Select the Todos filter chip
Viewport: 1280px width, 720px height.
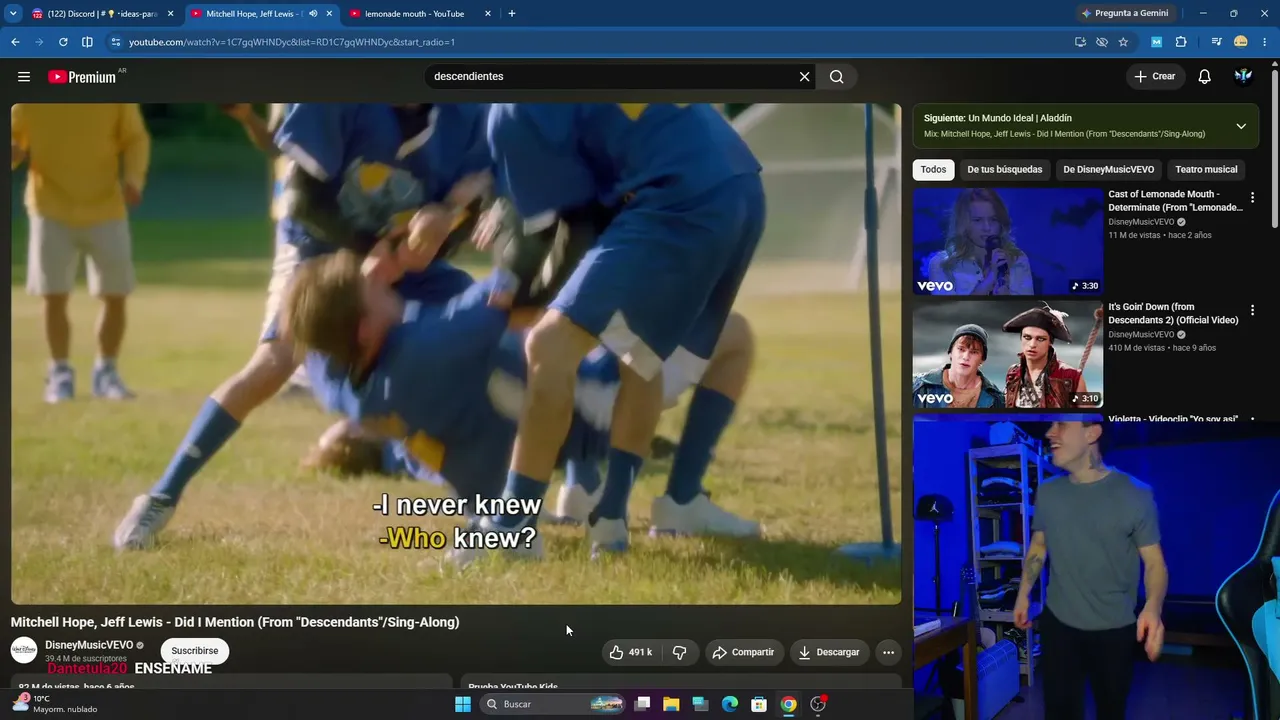coord(933,170)
